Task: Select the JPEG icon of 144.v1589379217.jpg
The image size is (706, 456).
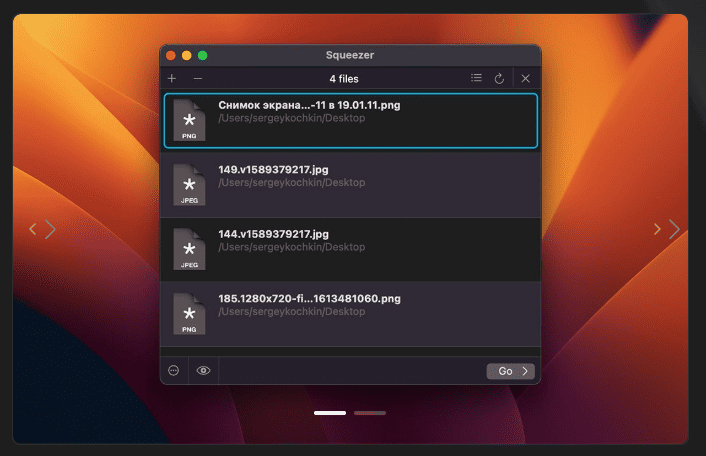Action: [x=189, y=249]
